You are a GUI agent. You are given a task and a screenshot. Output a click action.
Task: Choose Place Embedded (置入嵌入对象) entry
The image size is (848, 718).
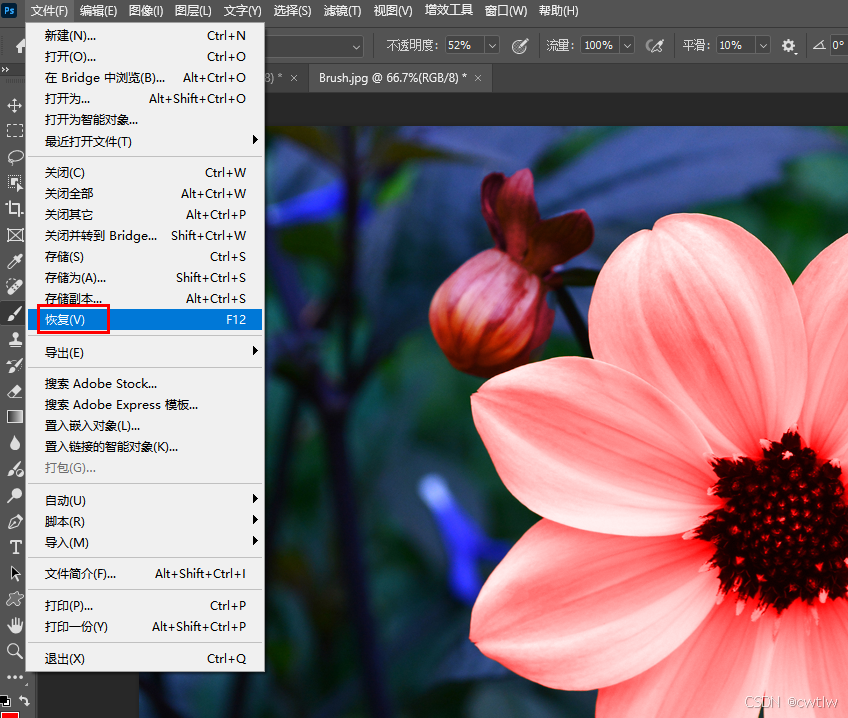(x=145, y=426)
